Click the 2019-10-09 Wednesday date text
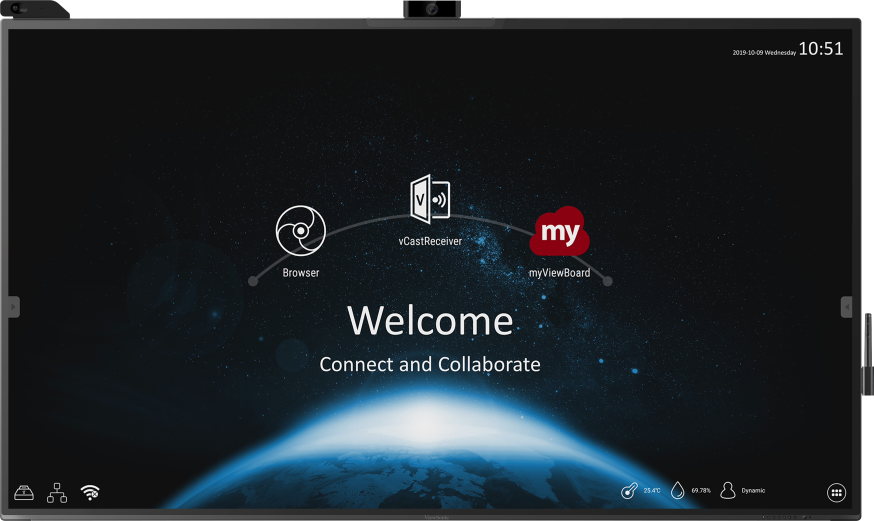This screenshot has width=874, height=521. click(x=764, y=52)
